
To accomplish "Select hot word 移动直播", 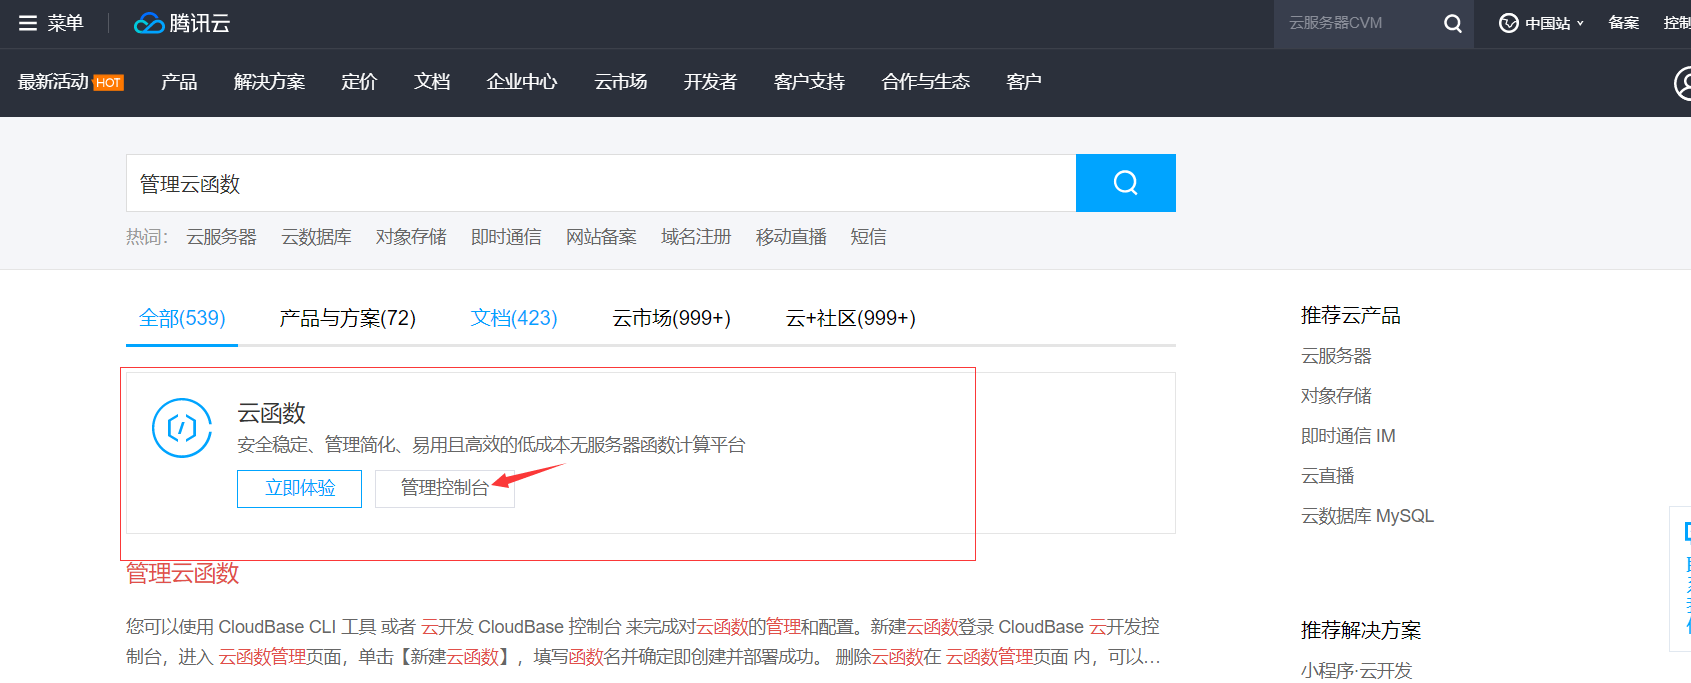I will [791, 237].
